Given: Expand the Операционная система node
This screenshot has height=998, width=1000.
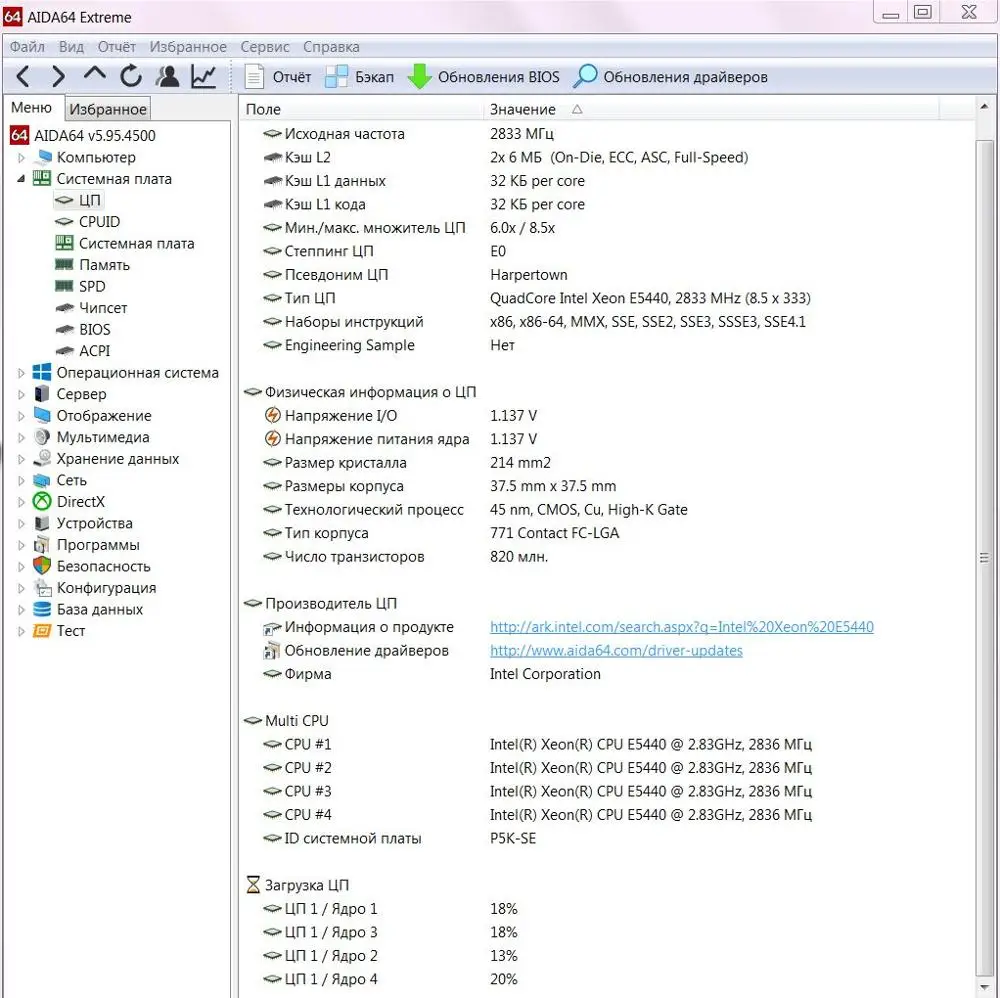Looking at the screenshot, I should 21,372.
